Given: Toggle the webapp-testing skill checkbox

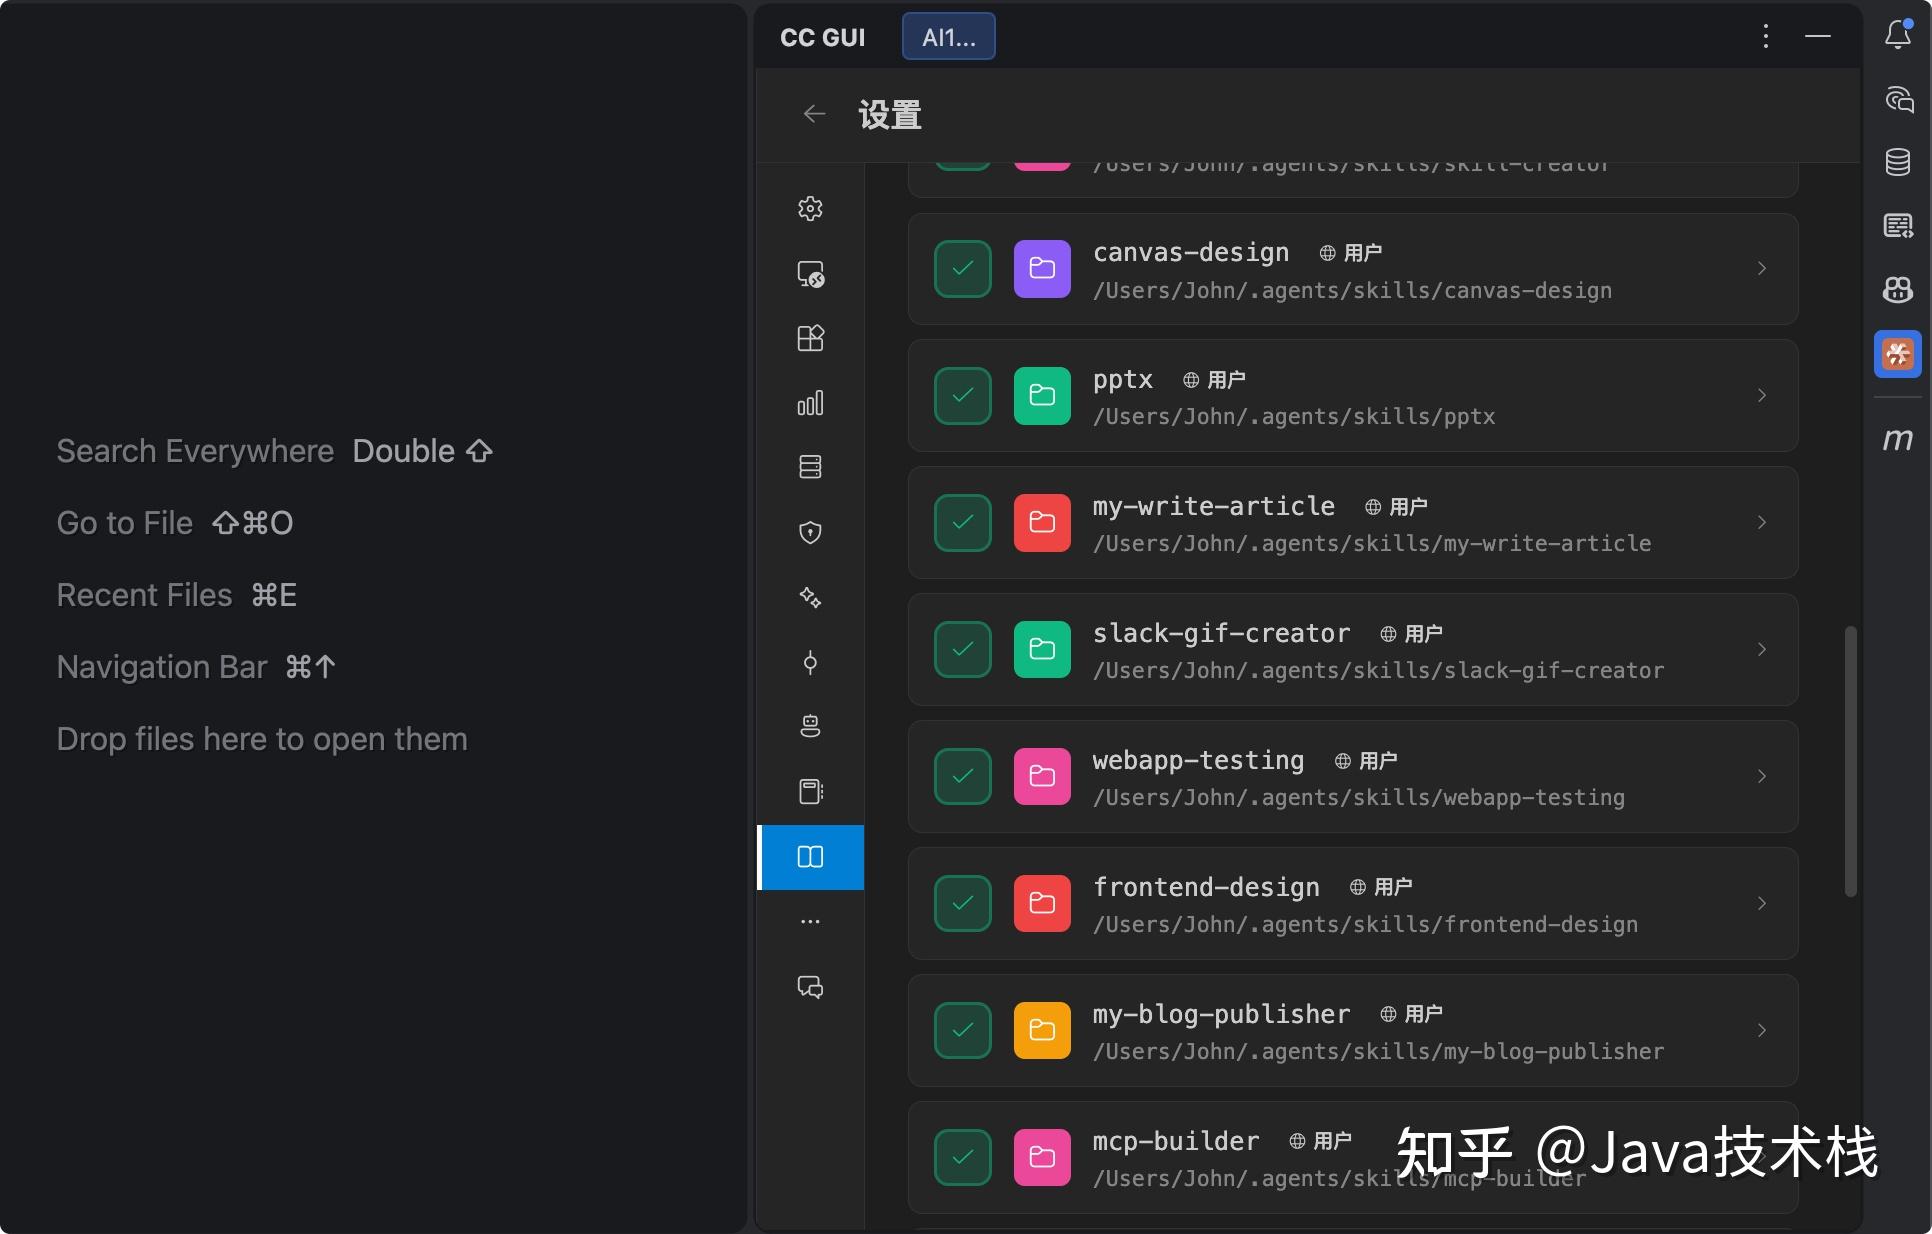Looking at the screenshot, I should coord(962,776).
